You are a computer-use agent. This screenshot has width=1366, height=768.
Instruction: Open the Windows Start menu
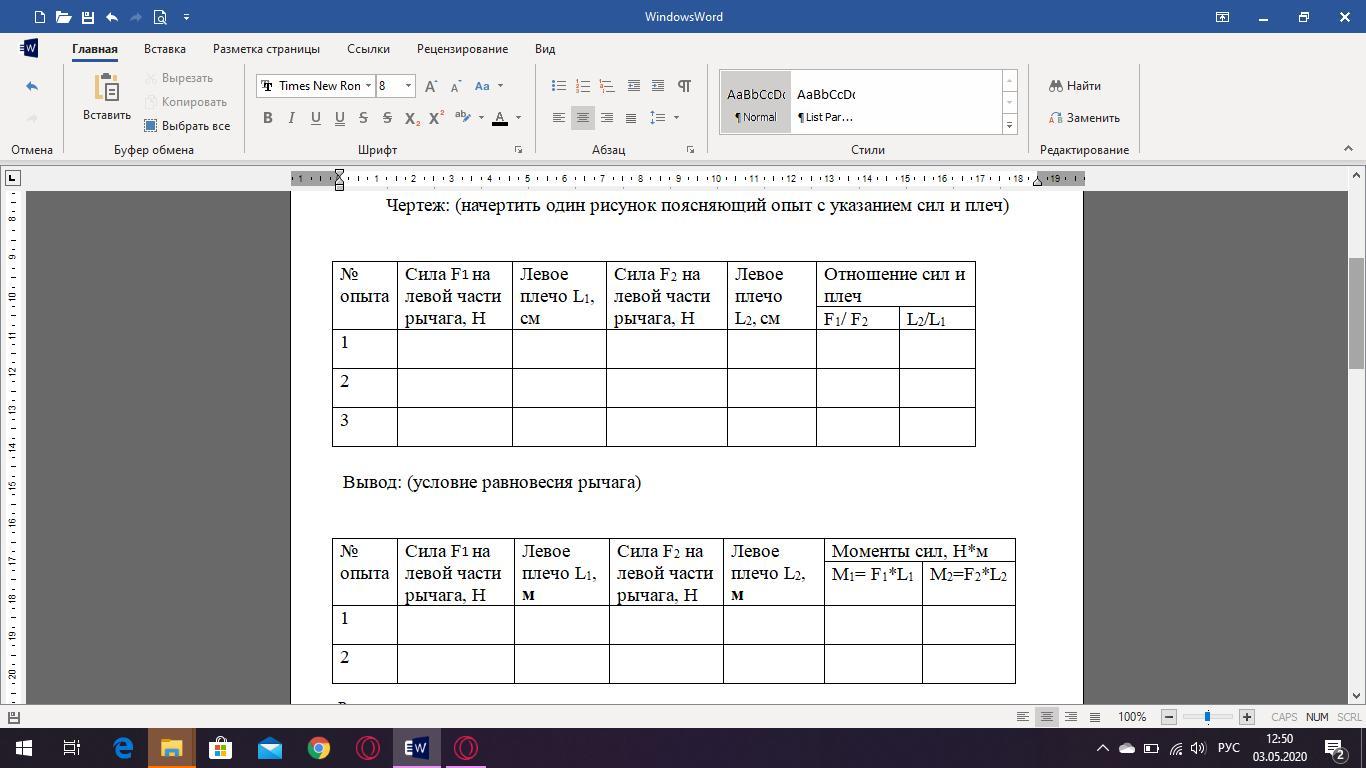pyautogui.click(x=24, y=748)
